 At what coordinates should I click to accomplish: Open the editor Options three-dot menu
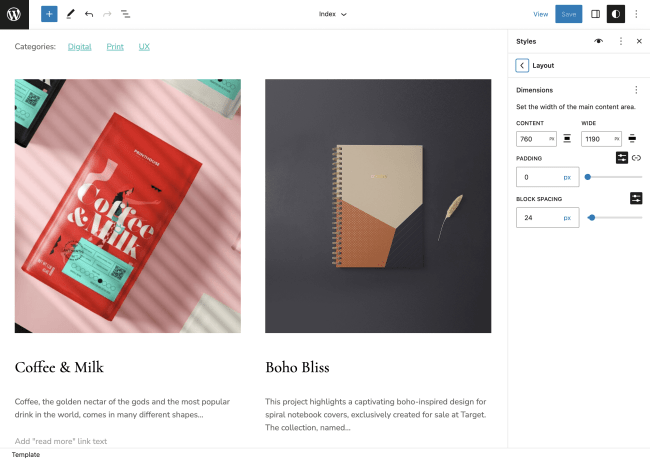(636, 14)
